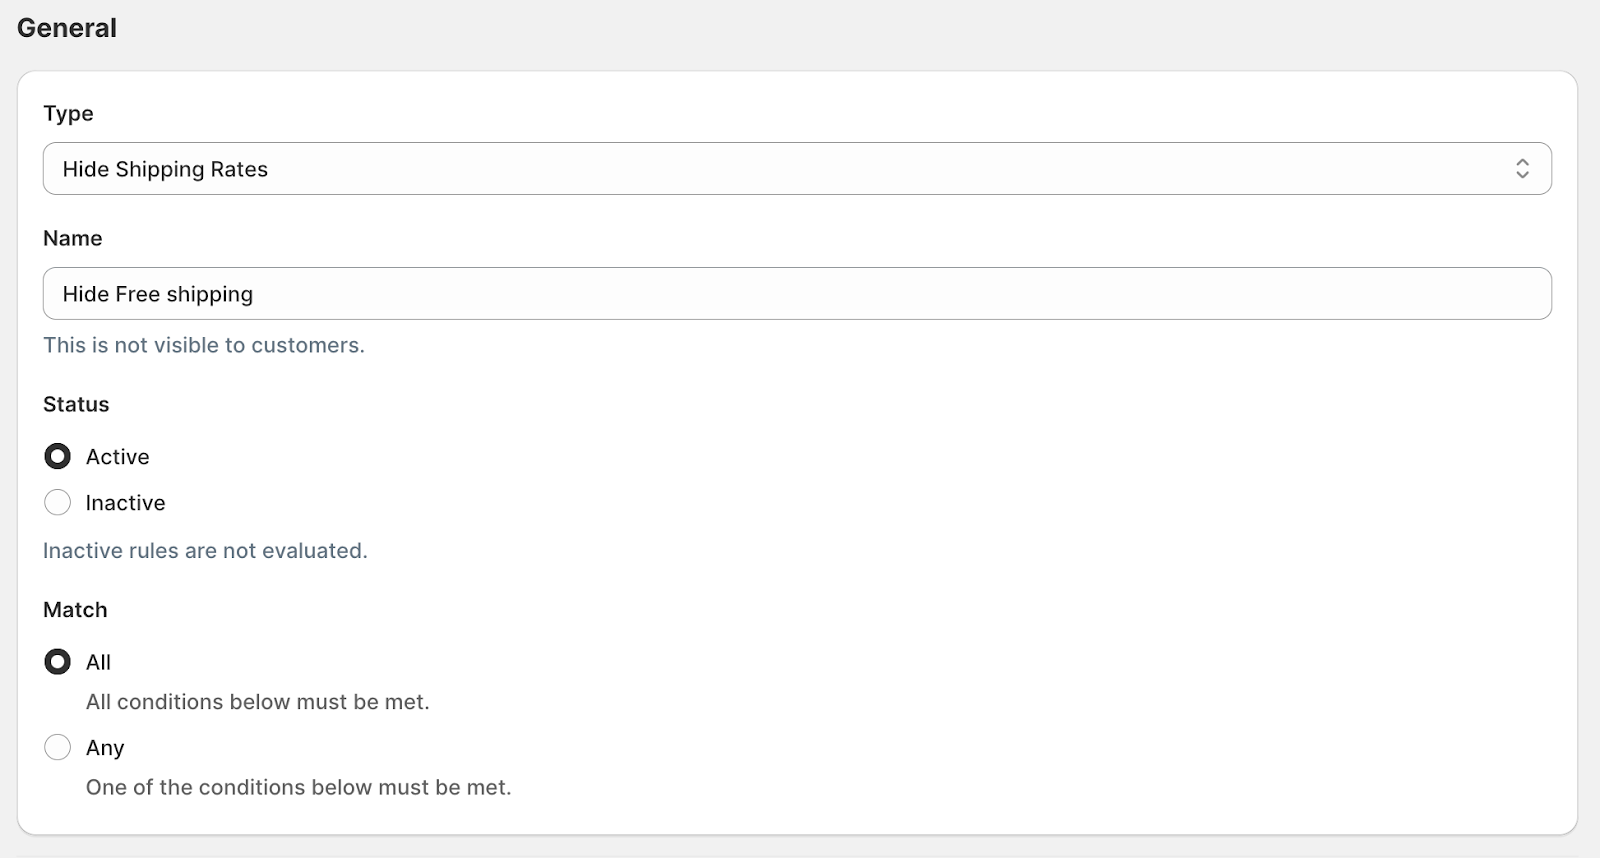Click the "Name" field label
The image size is (1600, 858).
coord(72,238)
